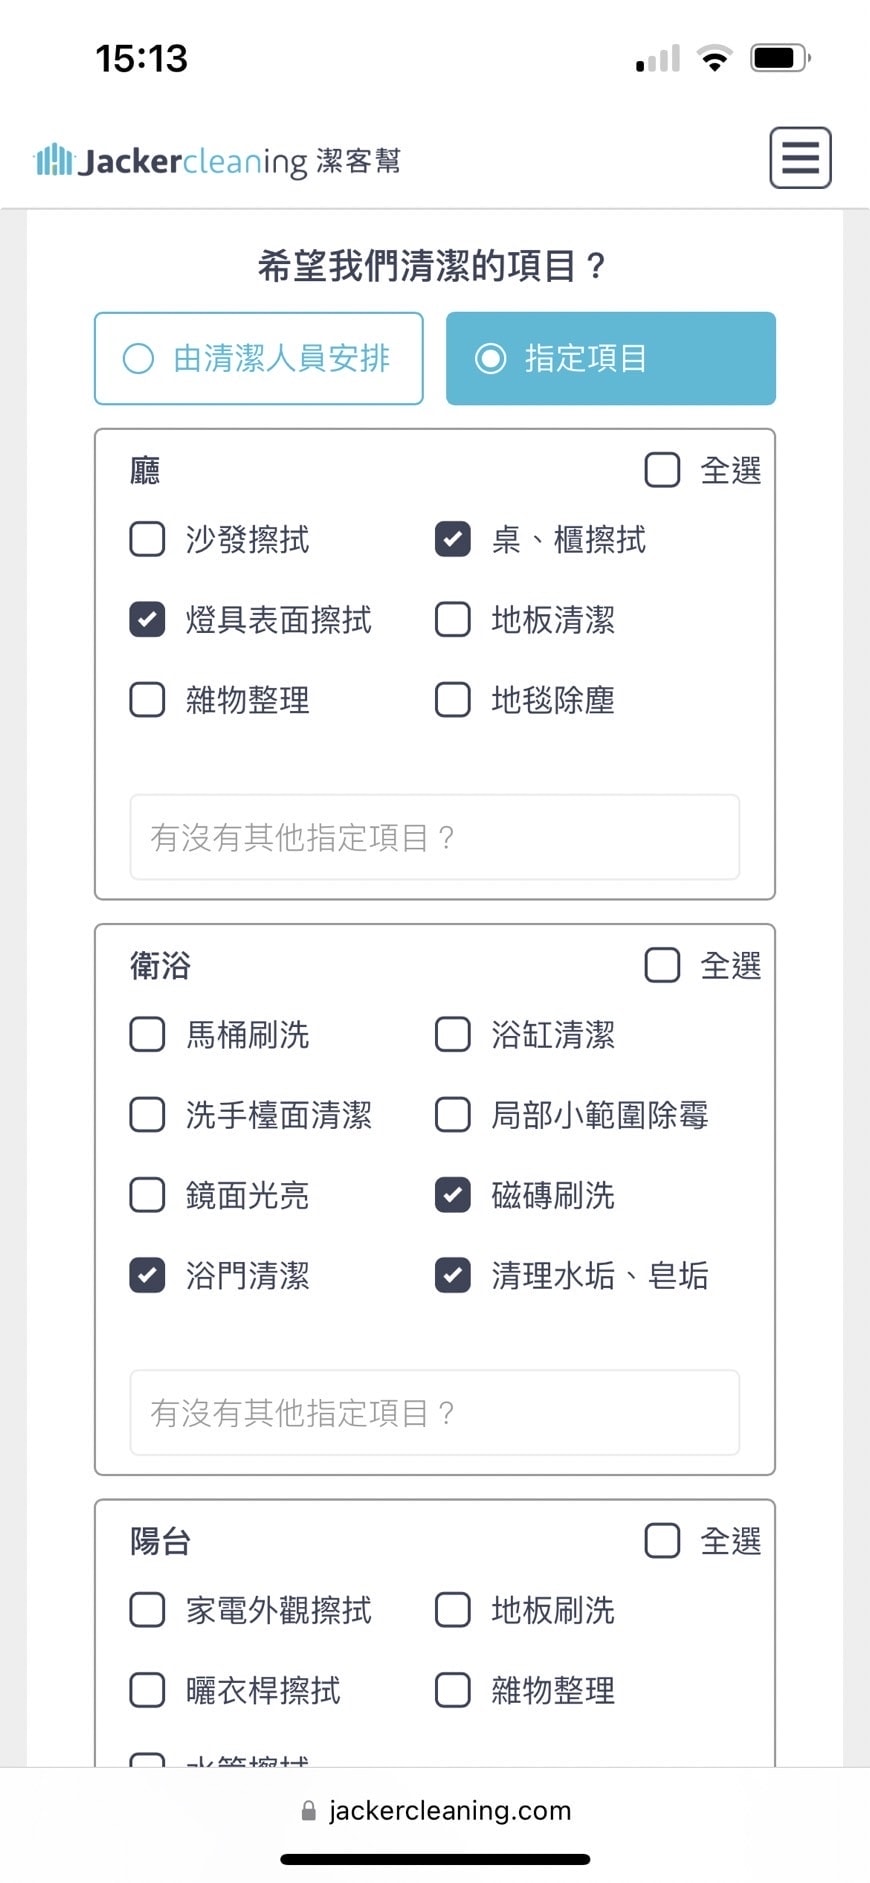This screenshot has height=1883, width=870.
Task: Check 全選 in the 衛浴 section
Action: click(x=662, y=965)
